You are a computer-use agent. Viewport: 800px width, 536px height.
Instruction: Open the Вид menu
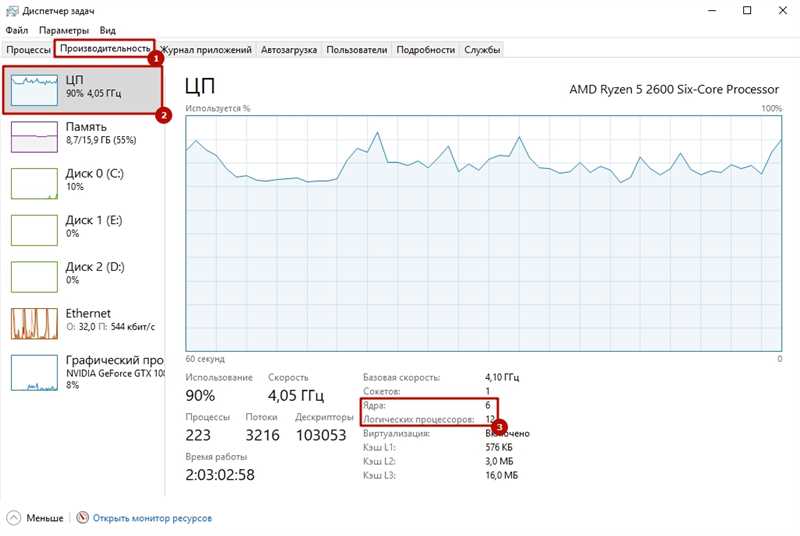[107, 30]
